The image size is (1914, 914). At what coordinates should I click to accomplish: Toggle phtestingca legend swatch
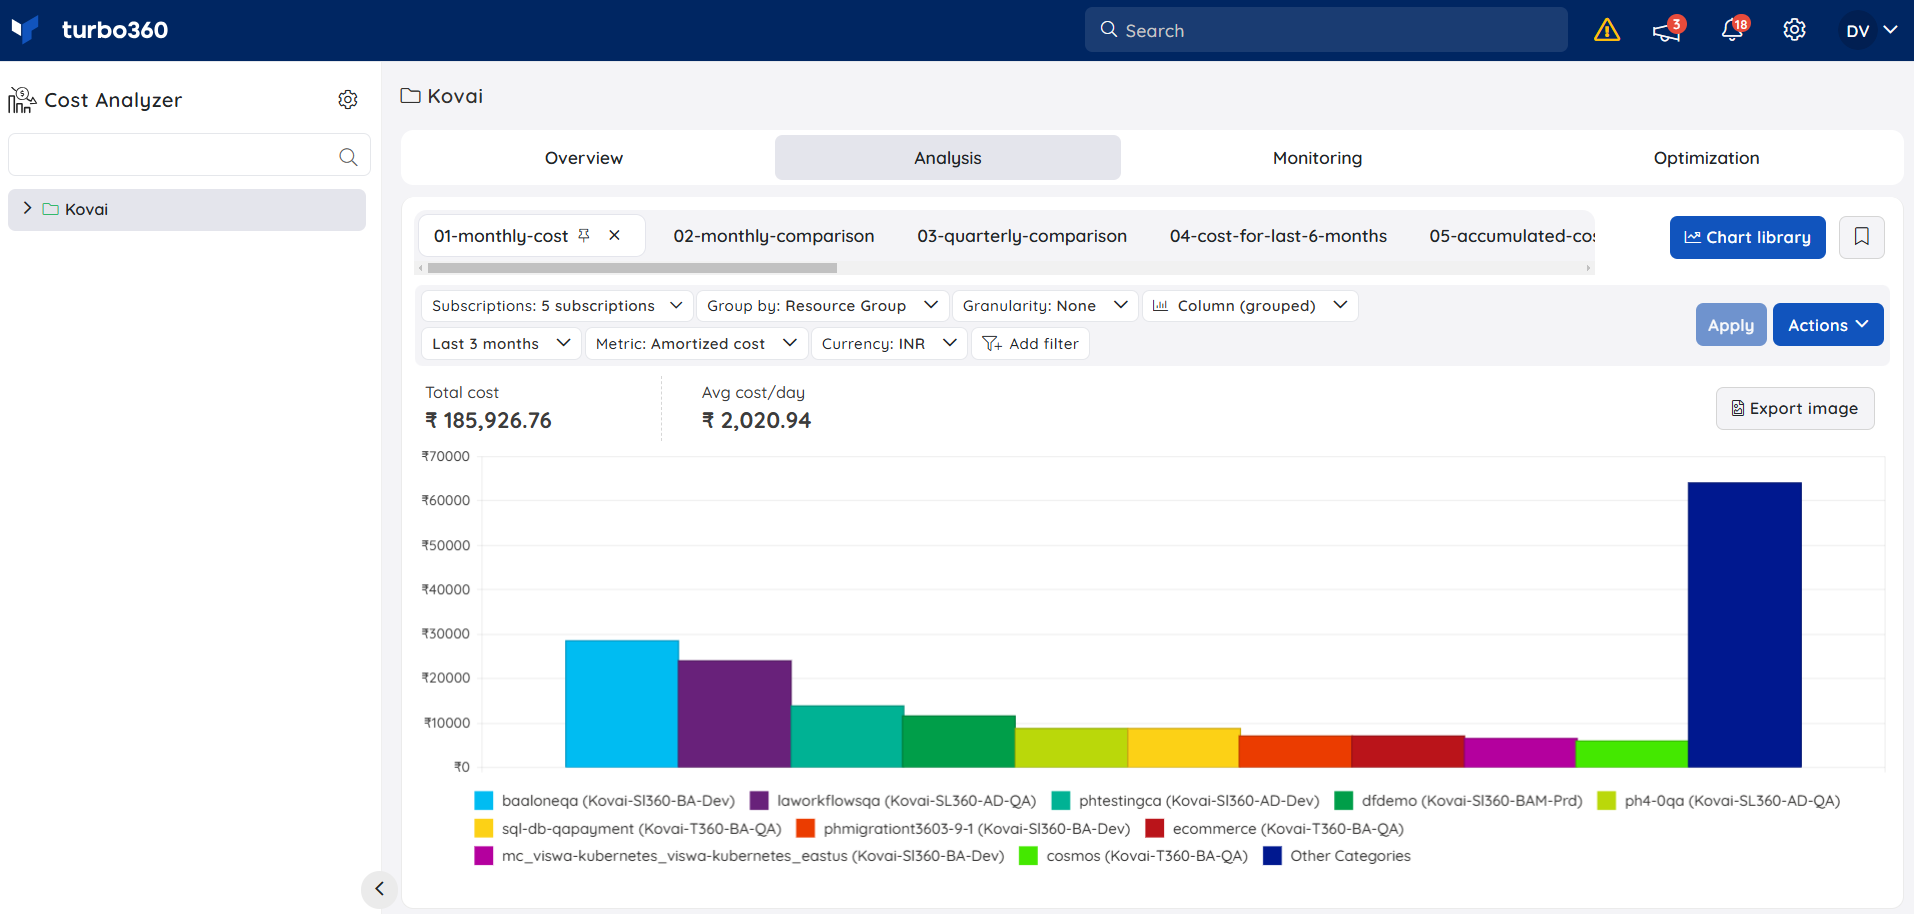[x=1061, y=800]
